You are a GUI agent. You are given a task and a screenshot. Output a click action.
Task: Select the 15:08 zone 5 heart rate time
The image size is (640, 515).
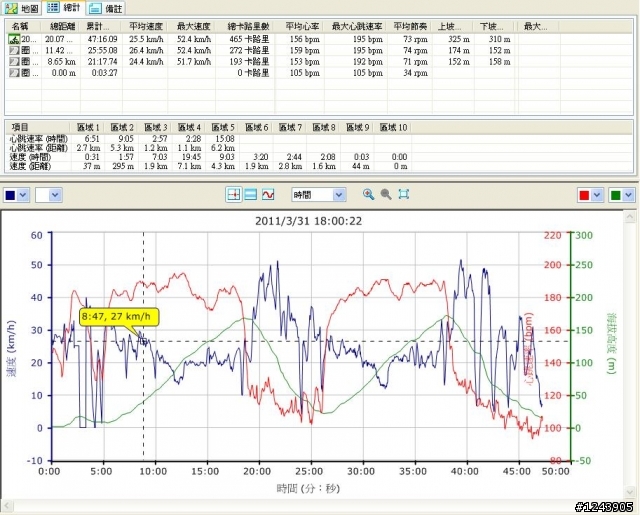(226, 139)
